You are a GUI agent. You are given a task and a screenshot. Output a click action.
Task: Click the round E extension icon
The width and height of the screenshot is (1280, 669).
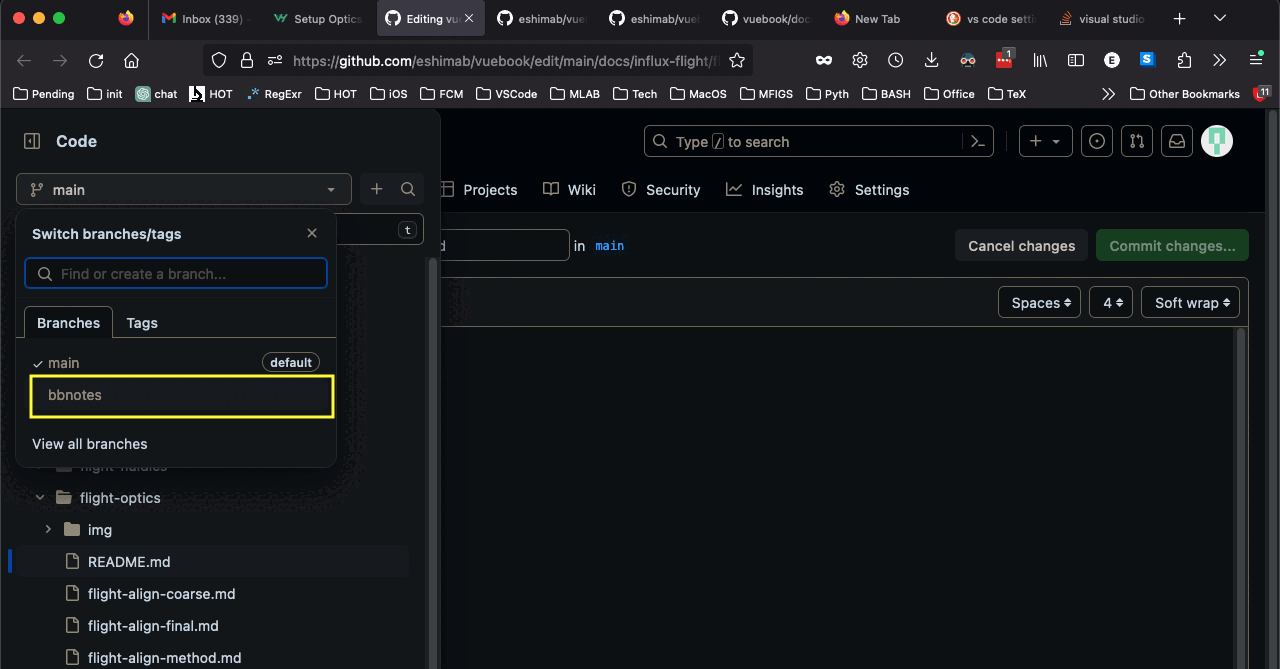pyautogui.click(x=1111, y=60)
